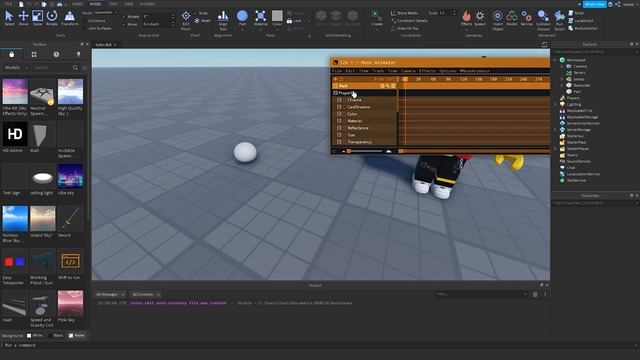Choose the Select tool in the ribbon
The width and height of the screenshot is (640, 360).
point(9,18)
